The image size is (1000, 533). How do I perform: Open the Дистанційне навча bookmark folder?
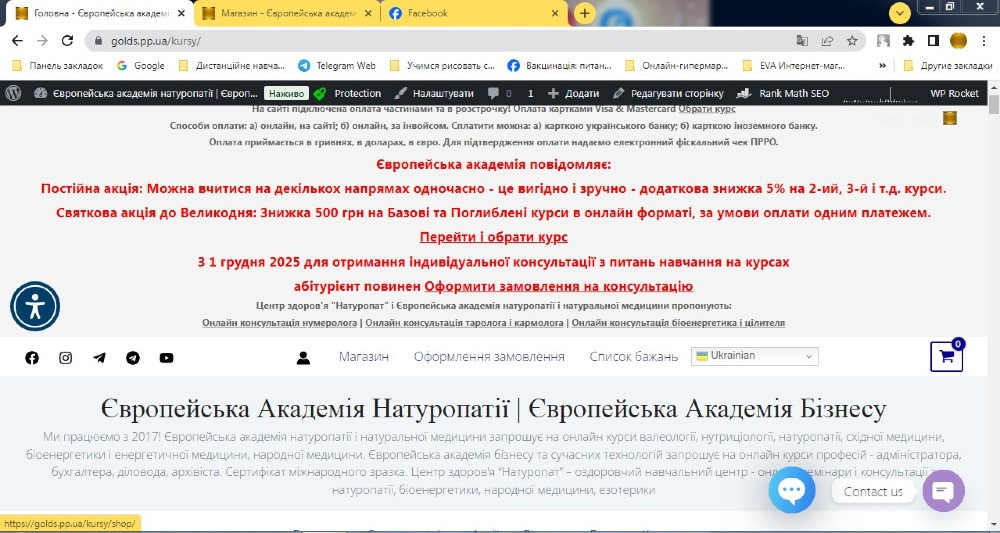coord(232,66)
